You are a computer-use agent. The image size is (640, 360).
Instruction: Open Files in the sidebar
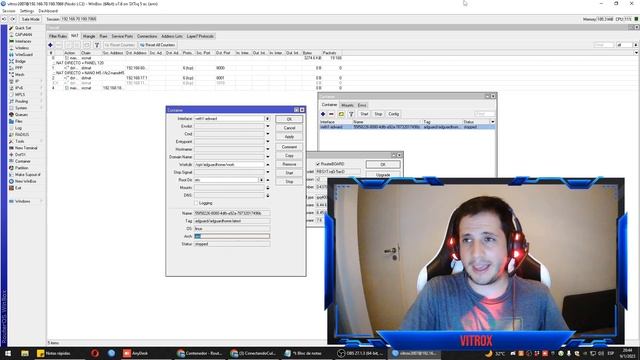(19, 121)
